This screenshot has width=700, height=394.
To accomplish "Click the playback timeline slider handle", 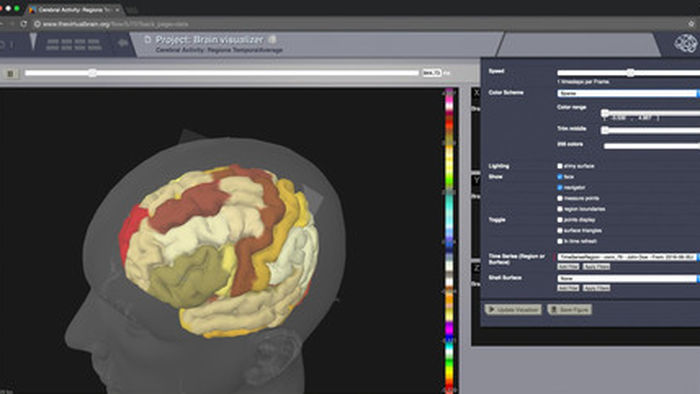I will (x=92, y=73).
